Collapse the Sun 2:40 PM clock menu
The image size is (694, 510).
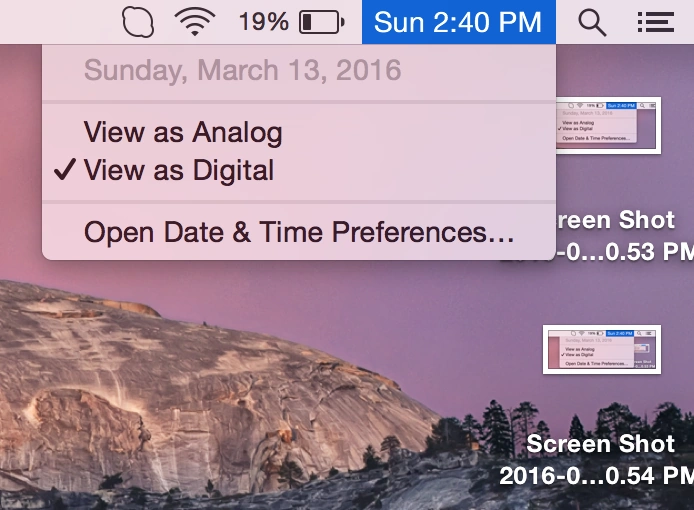458,21
